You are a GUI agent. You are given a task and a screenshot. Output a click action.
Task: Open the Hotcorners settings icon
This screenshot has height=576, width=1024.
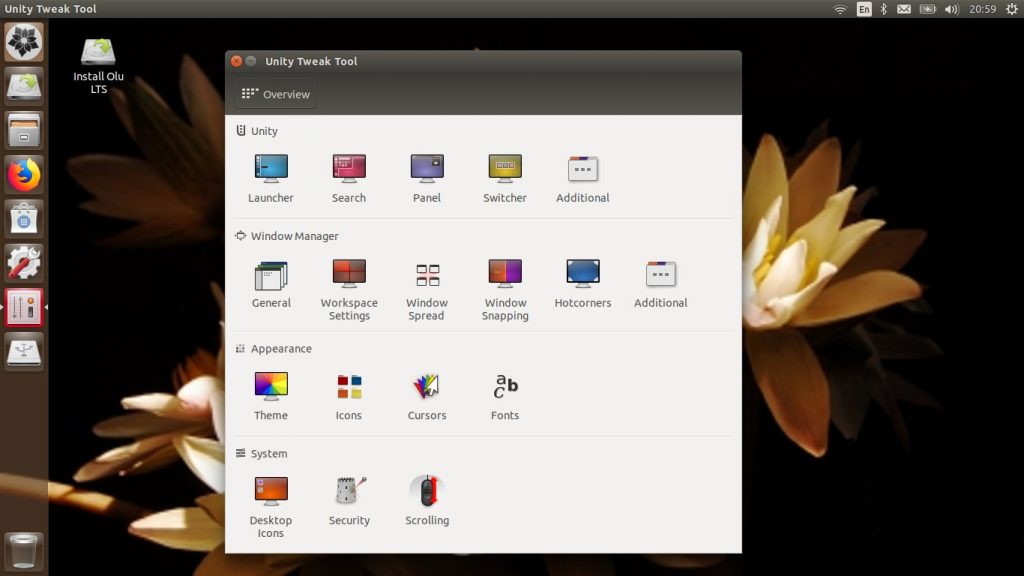click(583, 283)
